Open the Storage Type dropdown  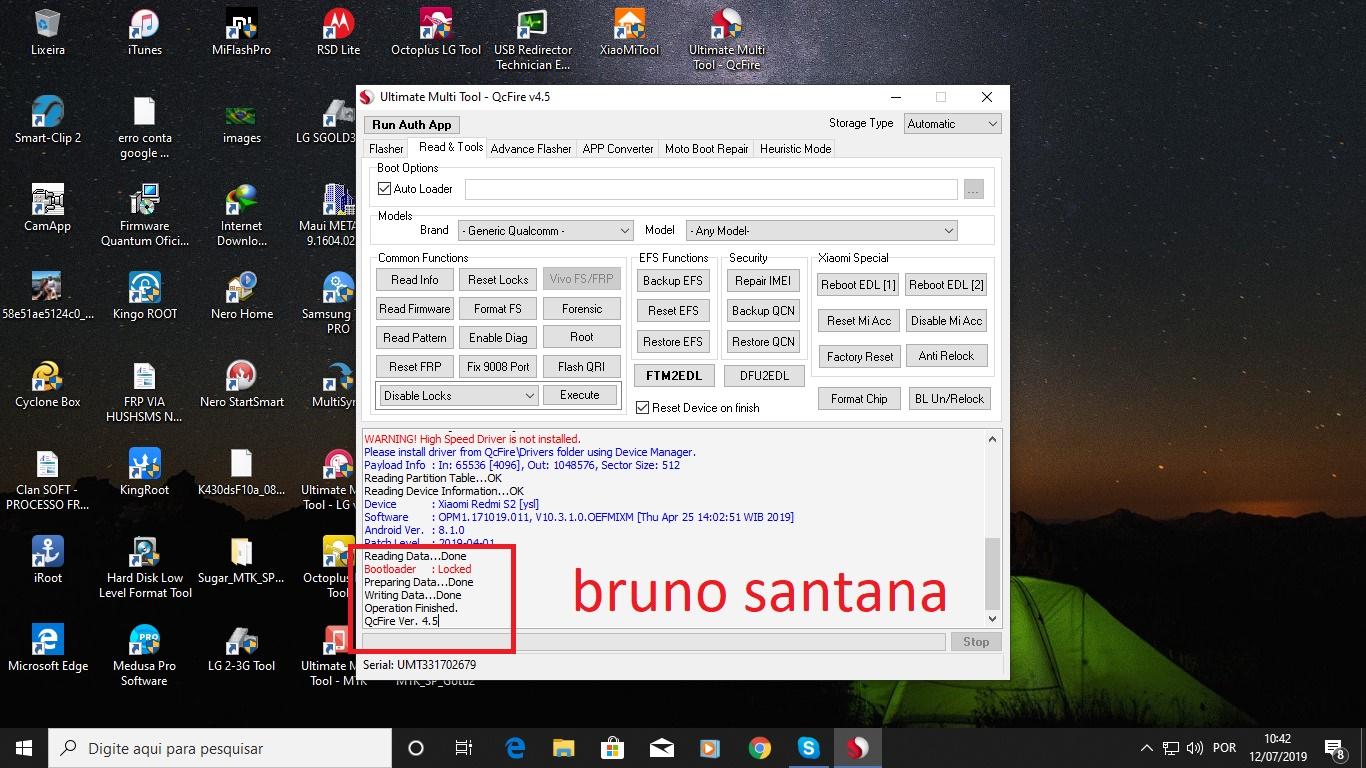point(952,124)
